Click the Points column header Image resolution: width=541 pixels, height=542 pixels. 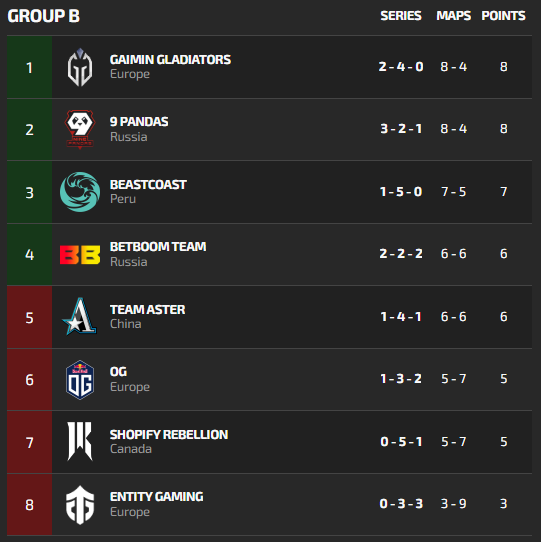click(x=503, y=16)
